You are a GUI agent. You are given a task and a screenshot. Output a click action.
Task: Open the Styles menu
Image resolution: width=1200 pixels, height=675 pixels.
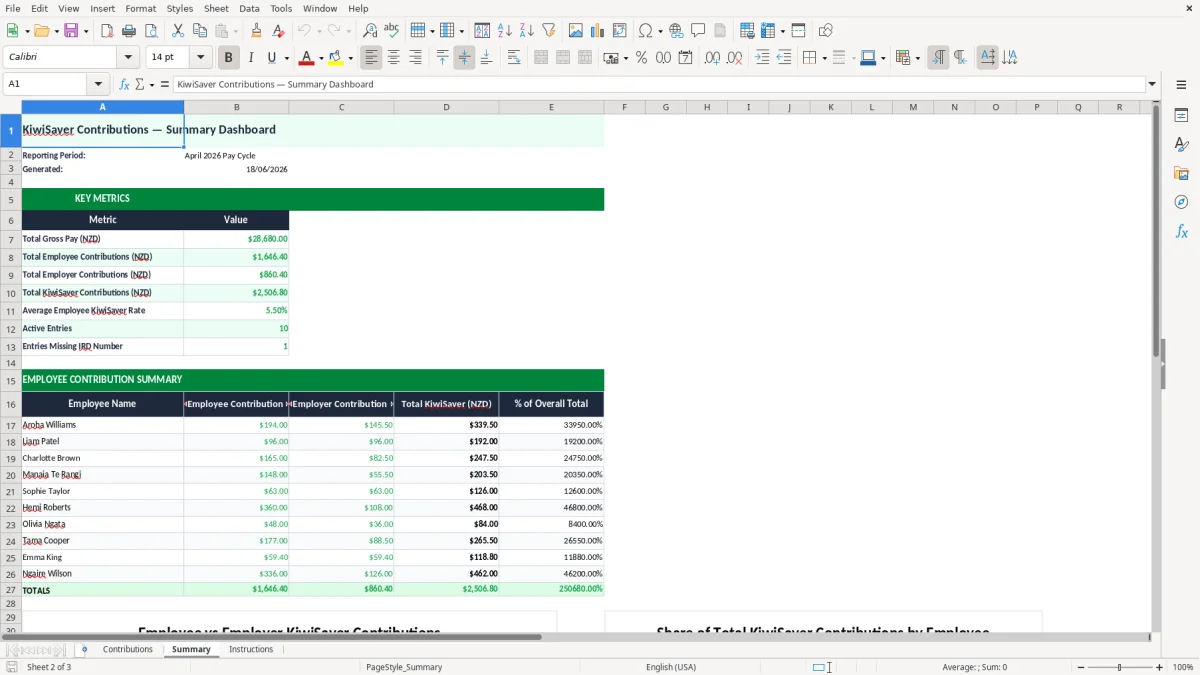pyautogui.click(x=180, y=8)
